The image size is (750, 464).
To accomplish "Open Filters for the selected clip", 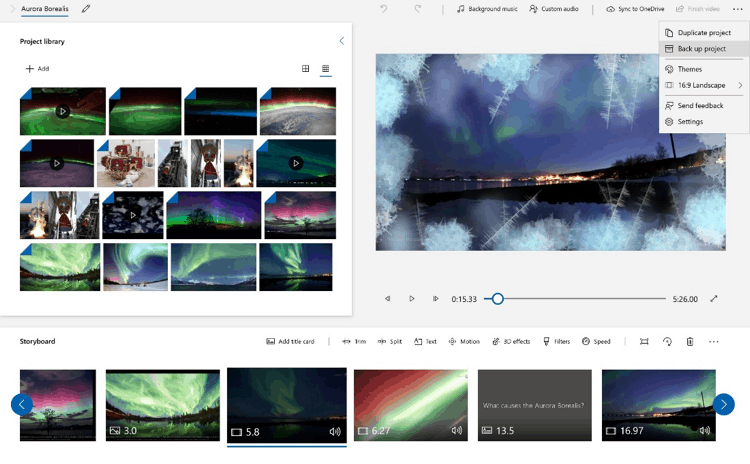I will pos(556,342).
